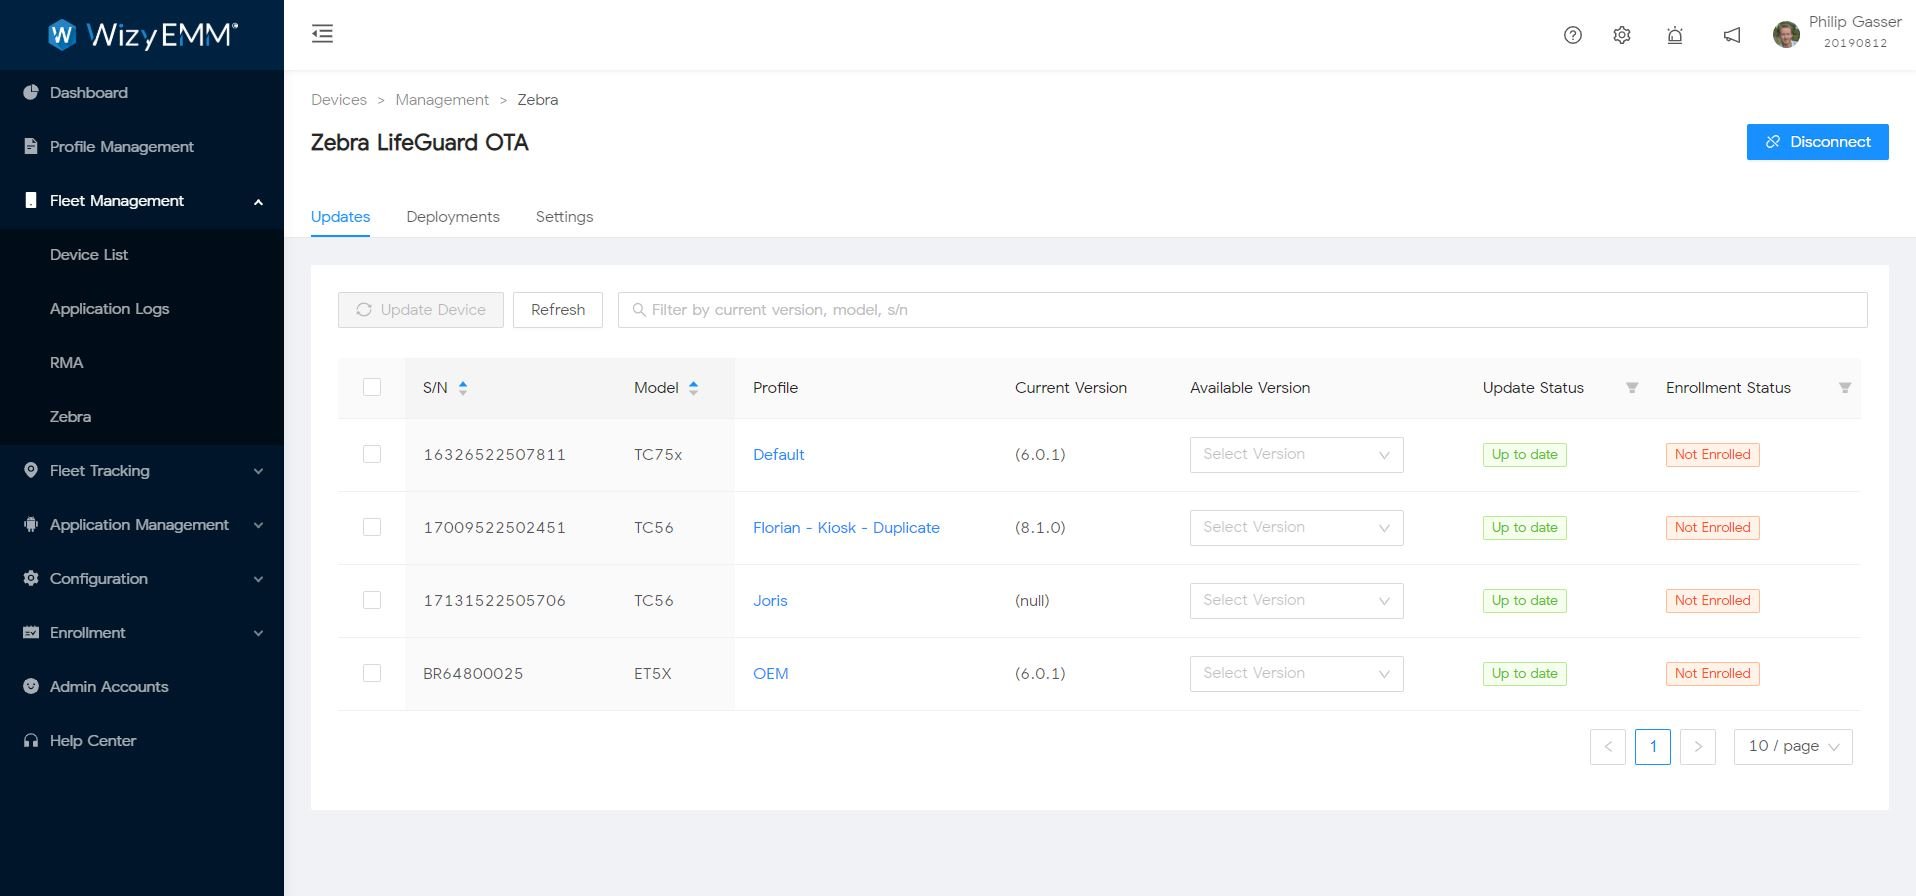Open Select Version dropdown for device 17009522502451
The height and width of the screenshot is (896, 1916).
1296,528
